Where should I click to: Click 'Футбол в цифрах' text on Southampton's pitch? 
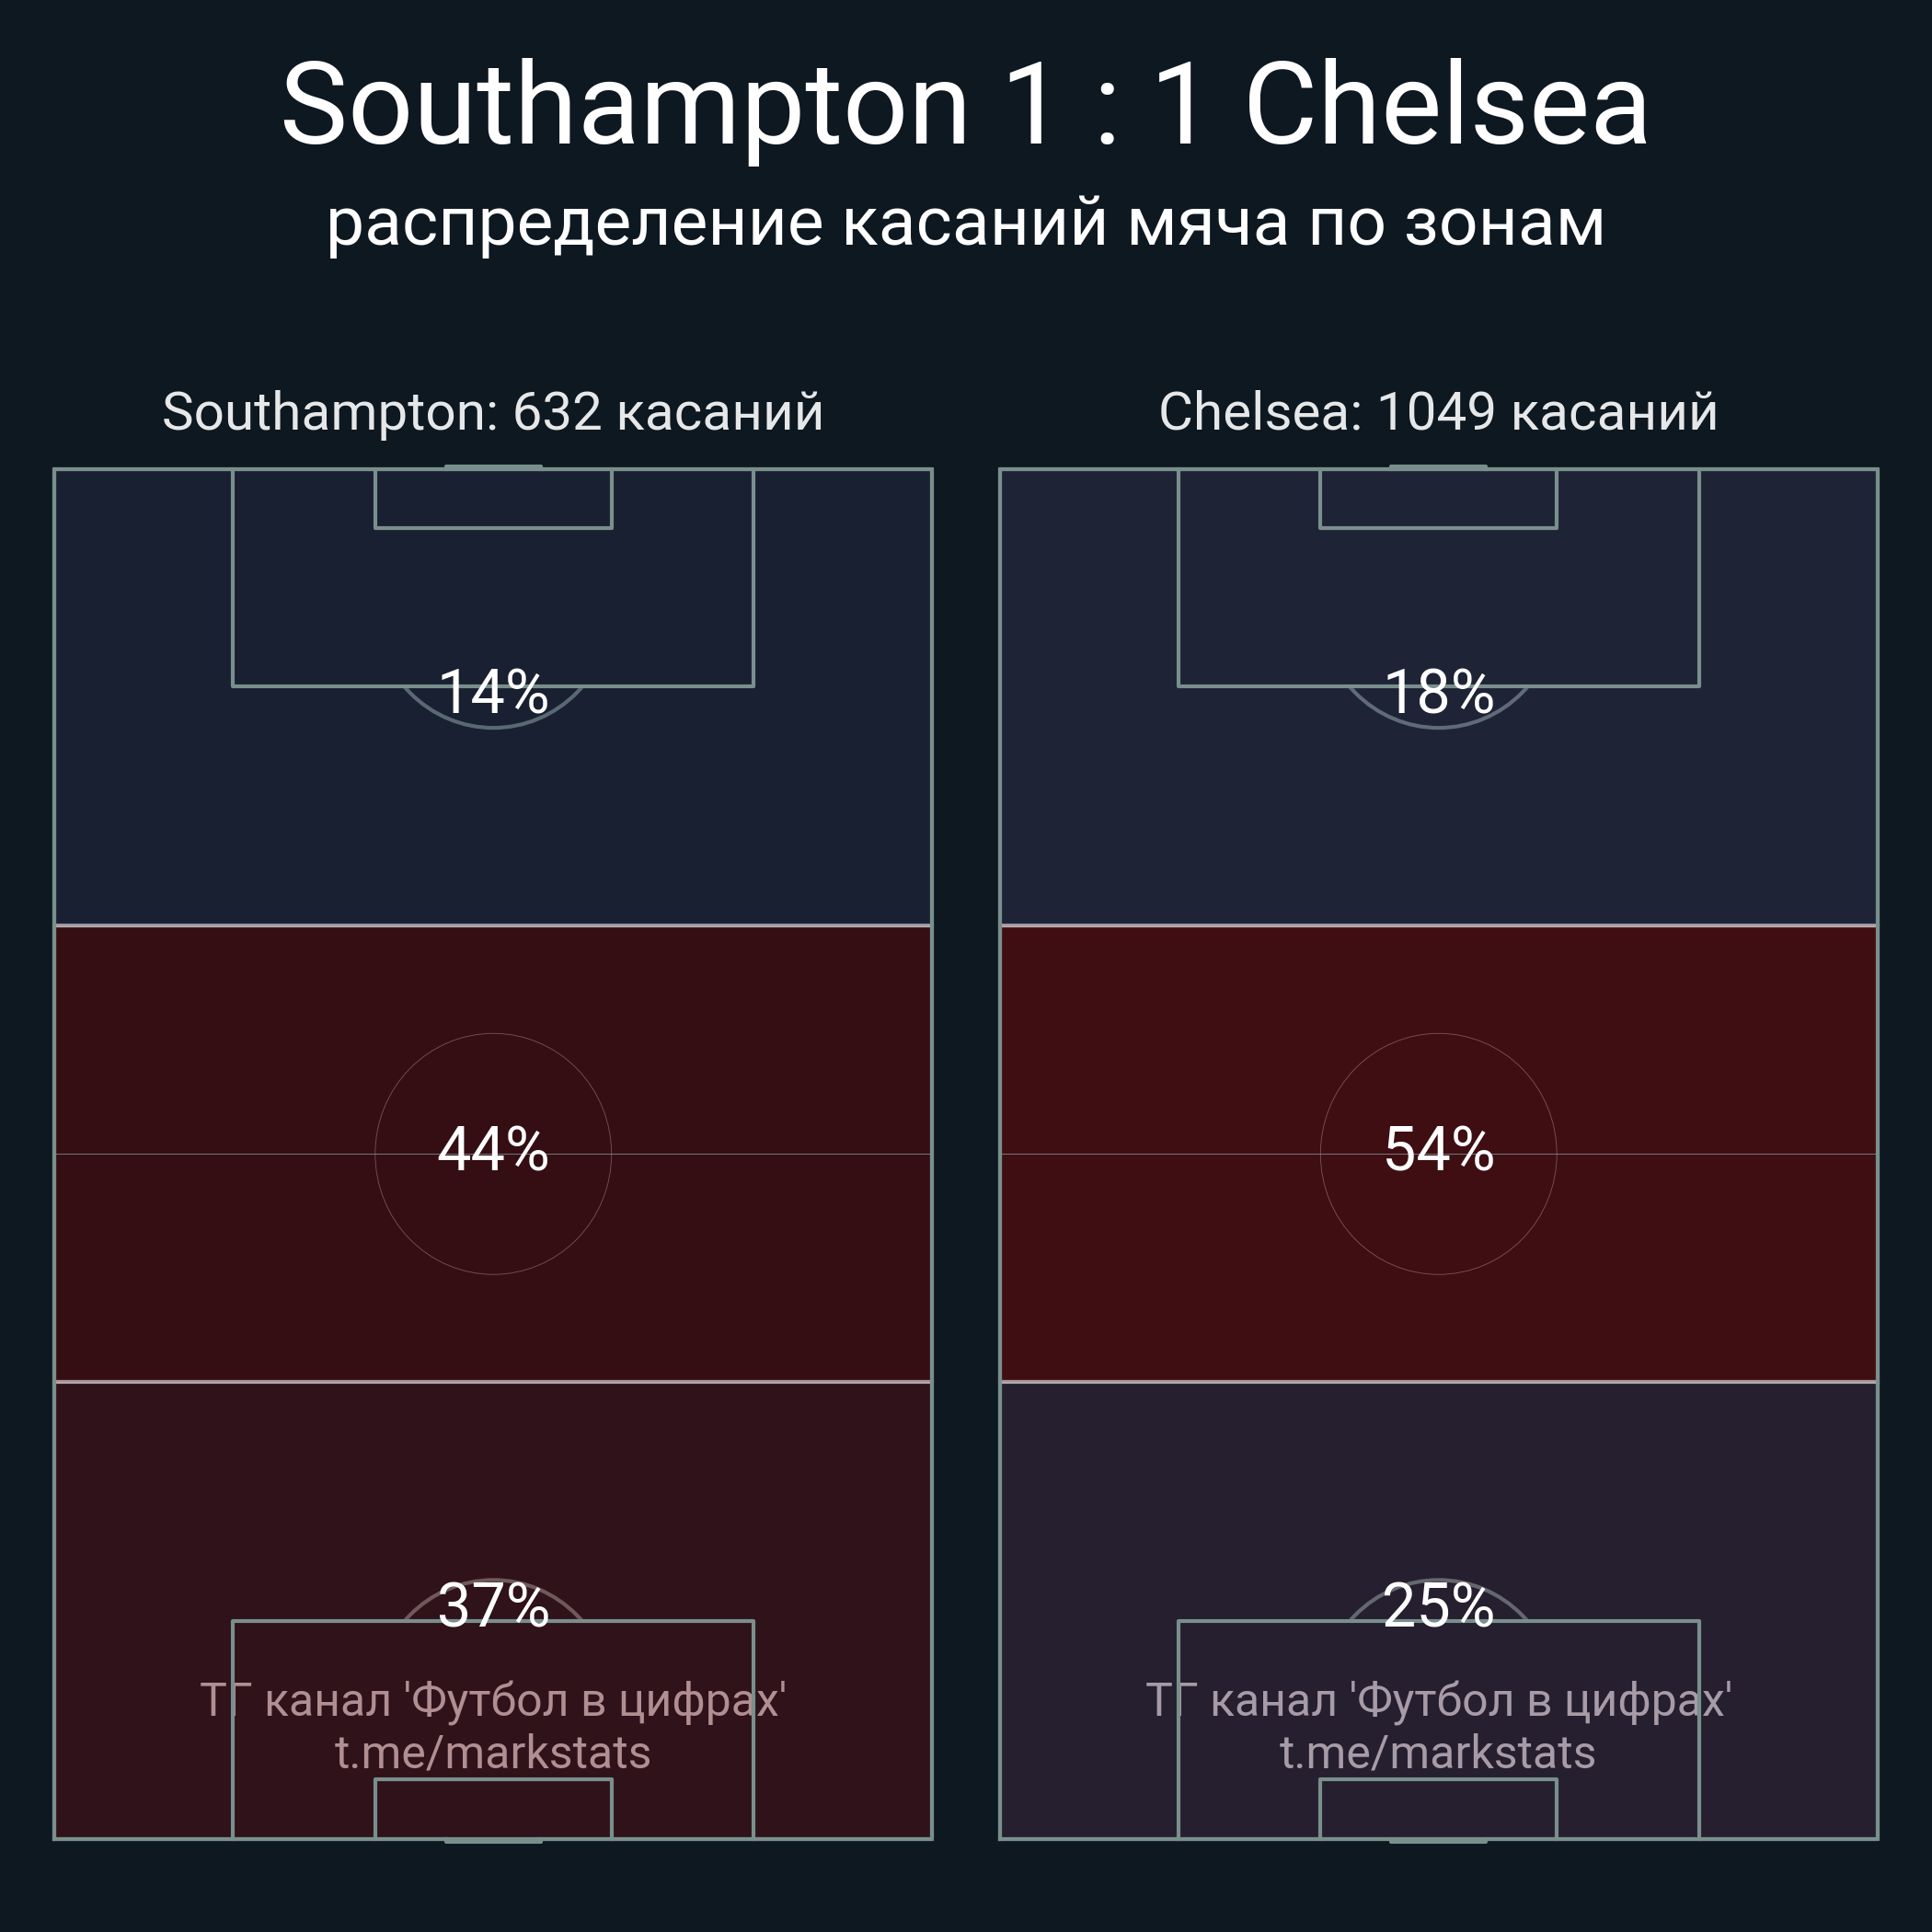pyautogui.click(x=598, y=1700)
